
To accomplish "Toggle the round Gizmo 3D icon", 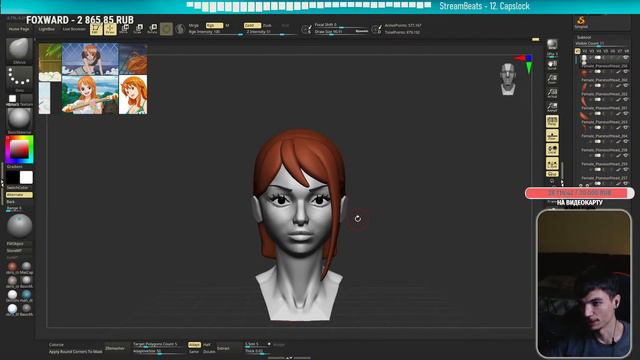I will click(166, 29).
